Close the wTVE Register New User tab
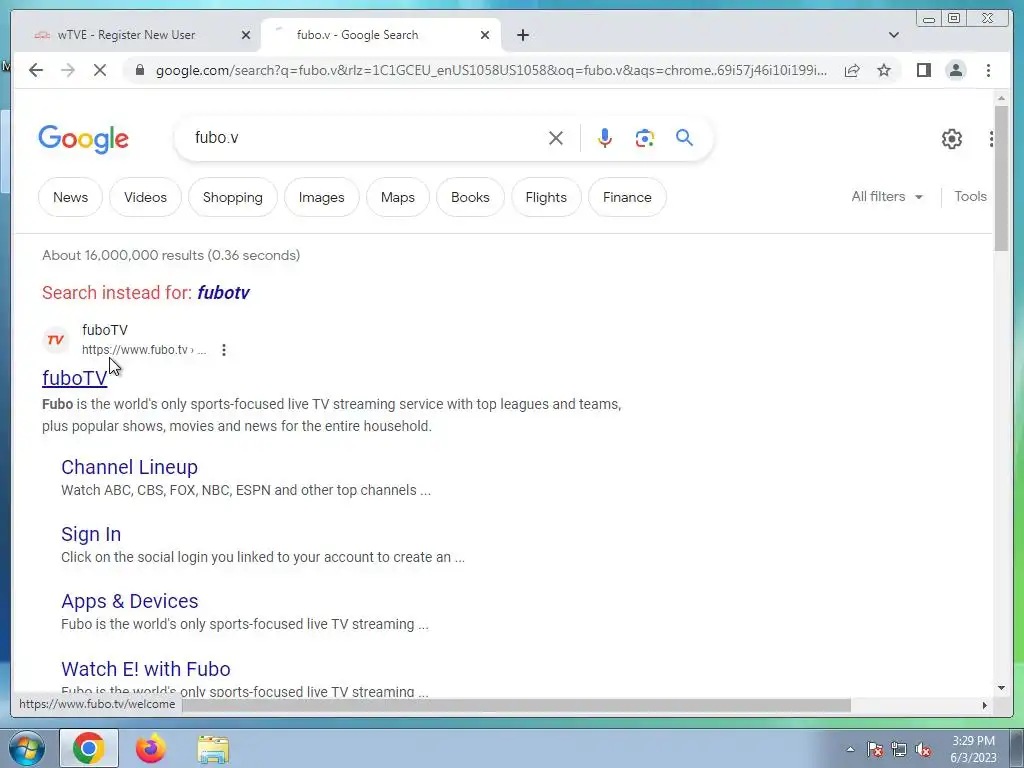 [246, 35]
